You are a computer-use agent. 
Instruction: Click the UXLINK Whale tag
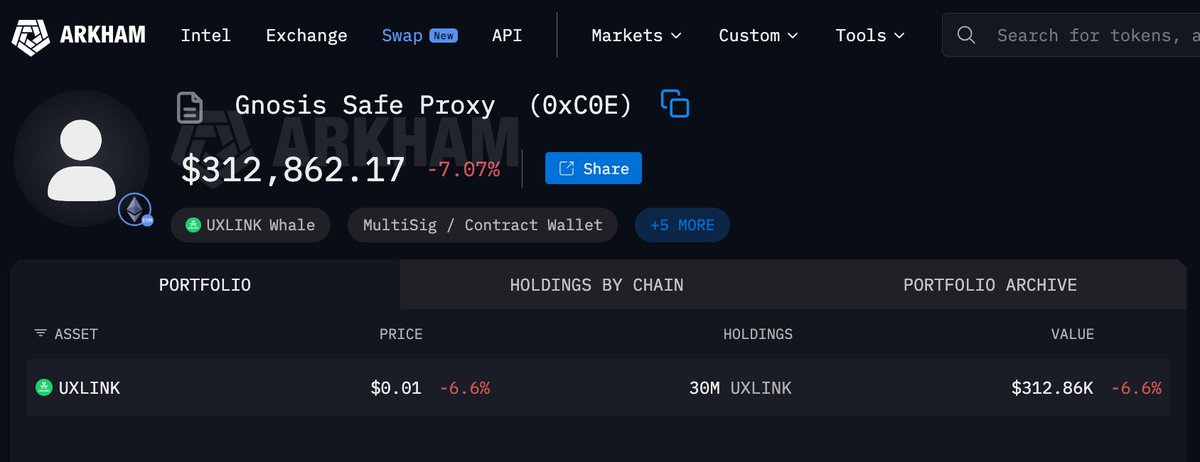(250, 225)
